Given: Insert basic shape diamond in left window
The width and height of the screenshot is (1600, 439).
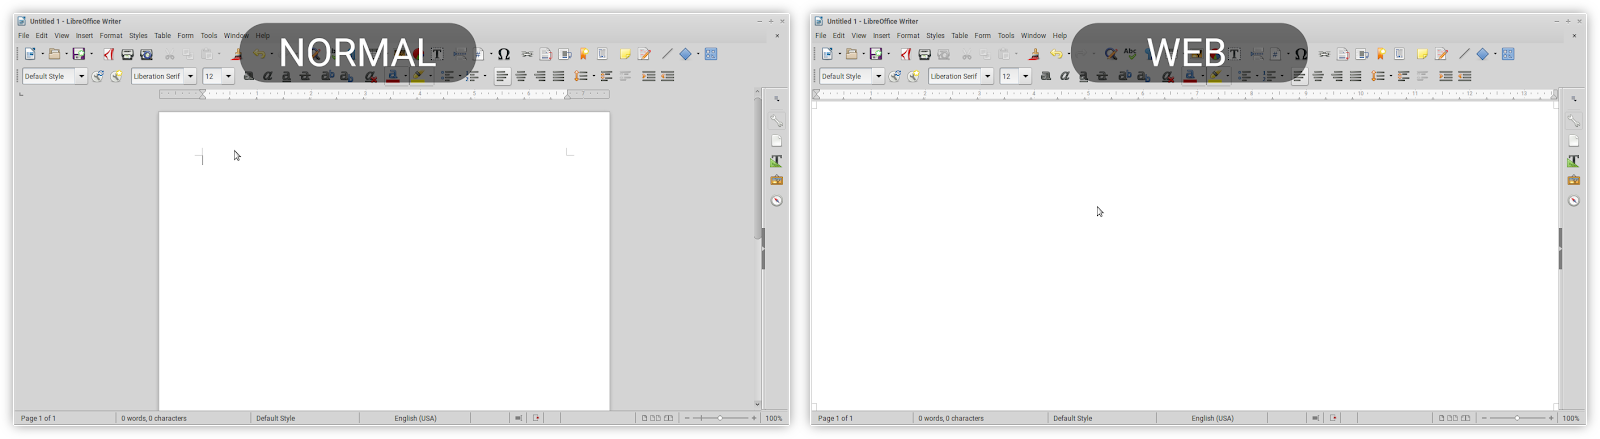Looking at the screenshot, I should (x=686, y=54).
